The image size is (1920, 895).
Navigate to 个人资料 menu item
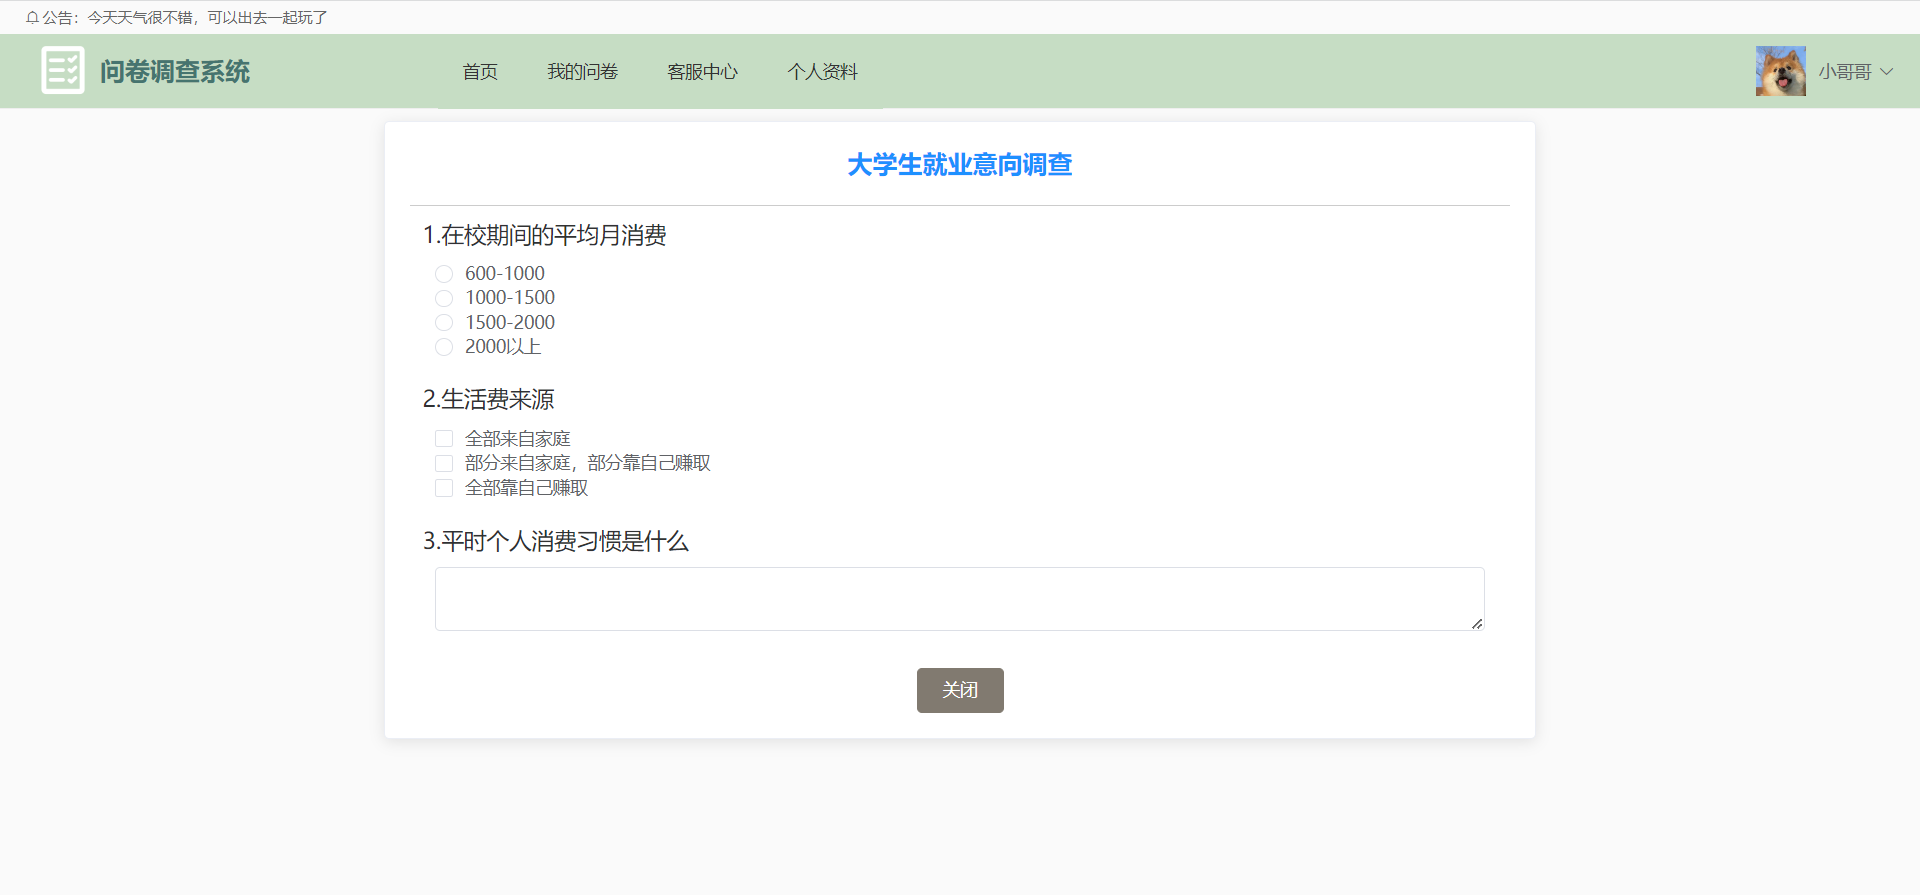point(822,72)
